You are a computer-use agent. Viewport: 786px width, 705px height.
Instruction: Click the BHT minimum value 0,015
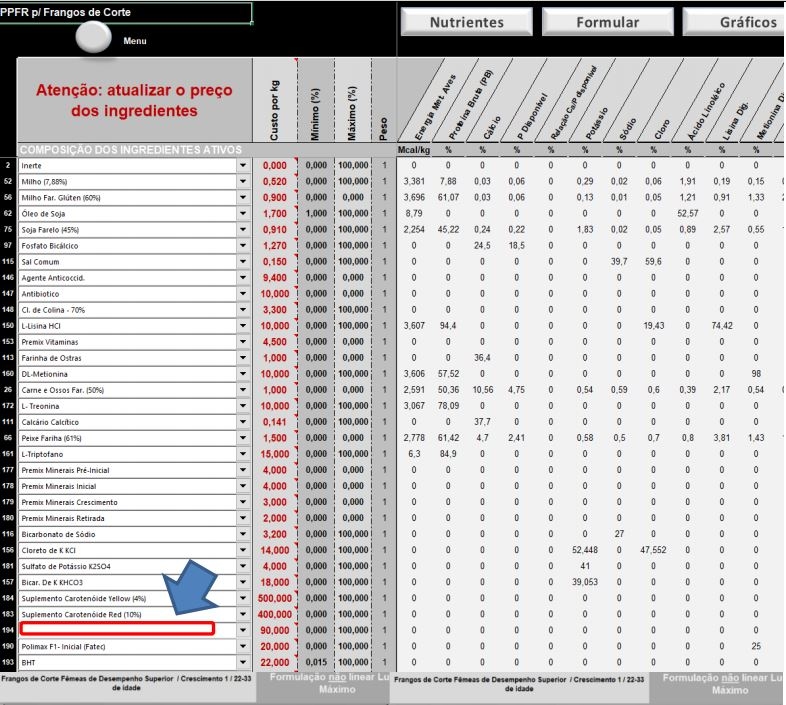point(316,662)
